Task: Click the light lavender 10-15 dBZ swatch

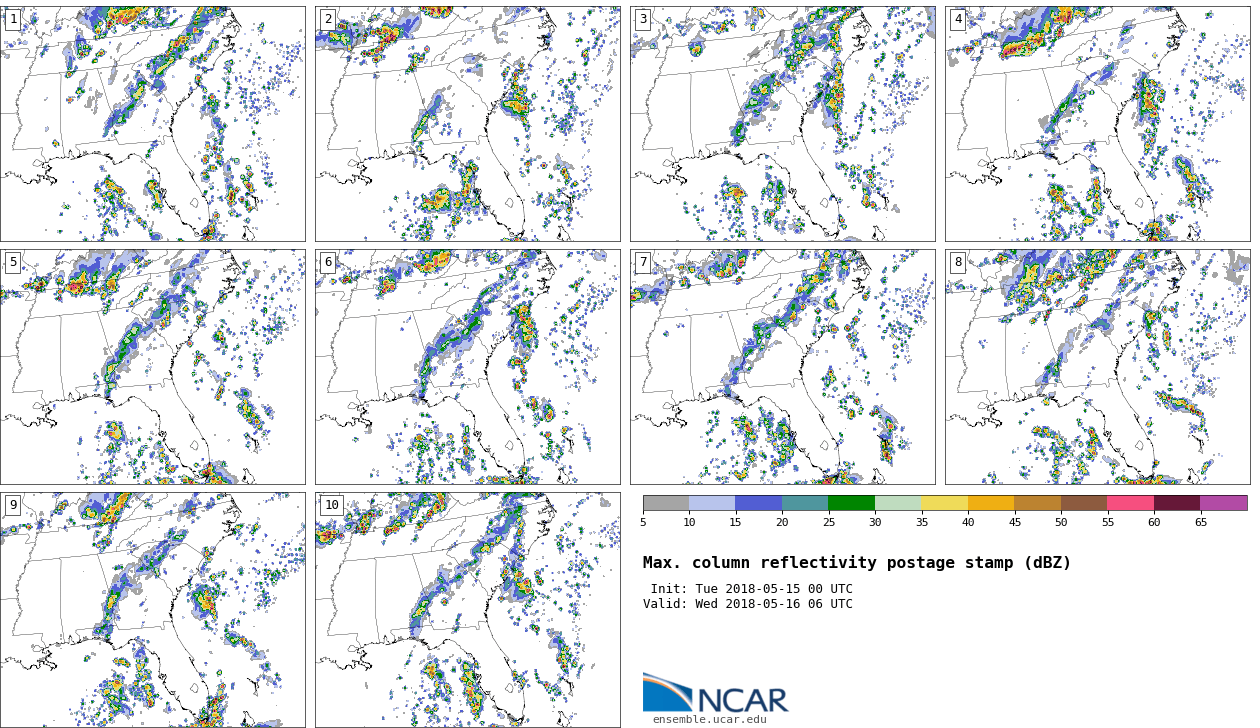Action: point(712,503)
